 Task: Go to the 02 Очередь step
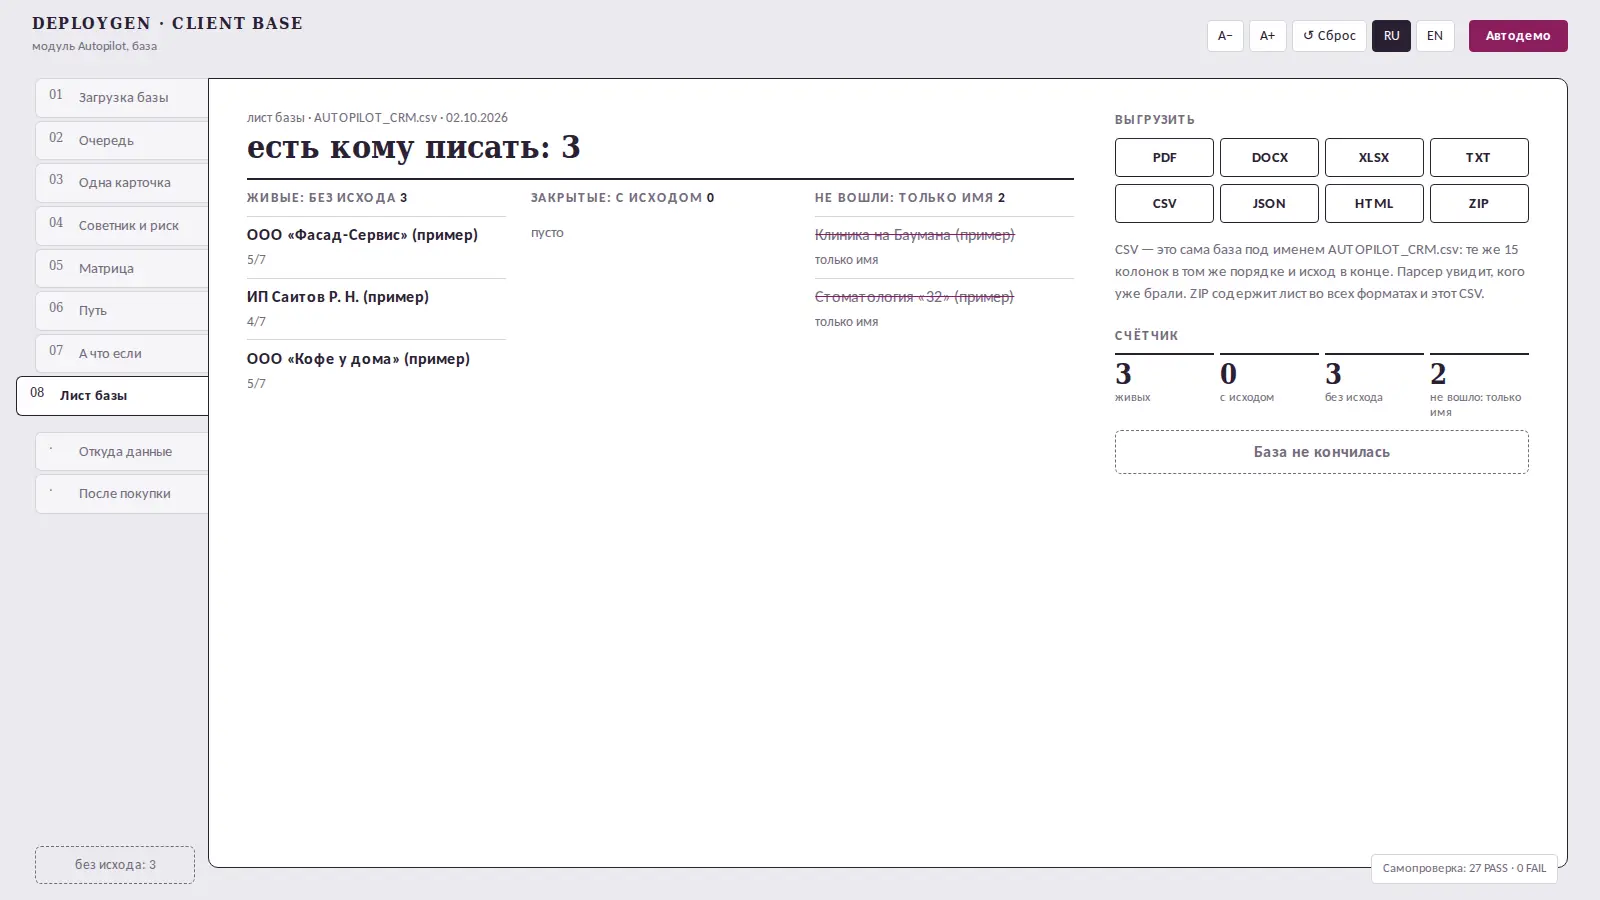coord(122,140)
